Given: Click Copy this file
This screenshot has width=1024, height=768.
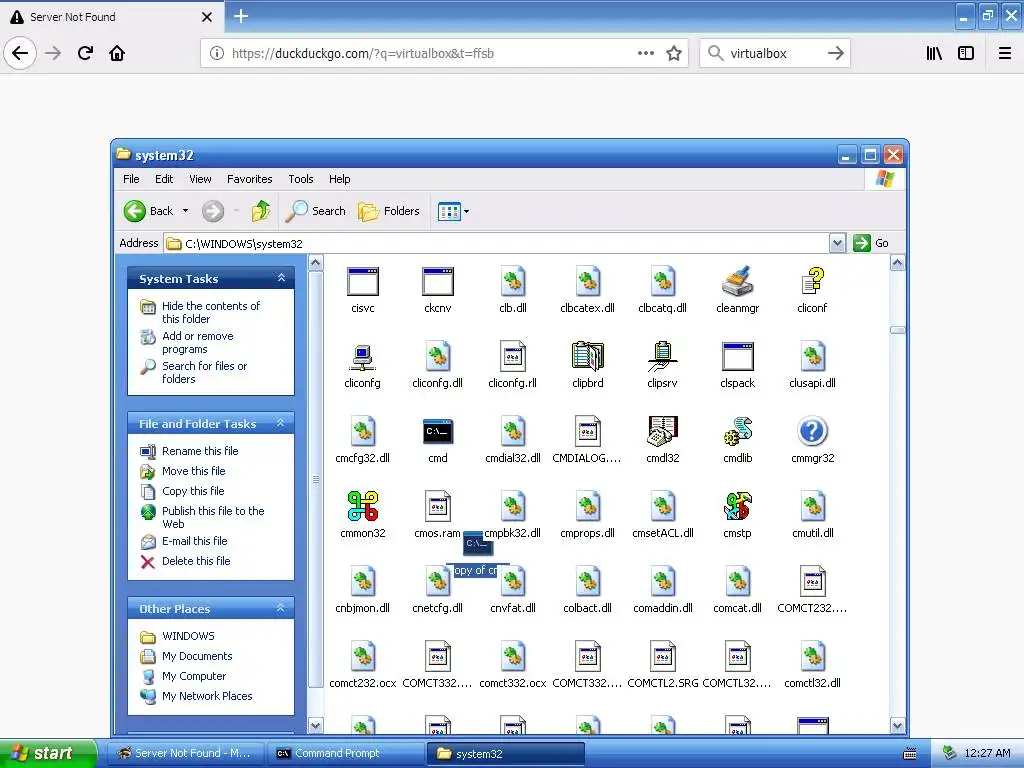Looking at the screenshot, I should coord(193,491).
